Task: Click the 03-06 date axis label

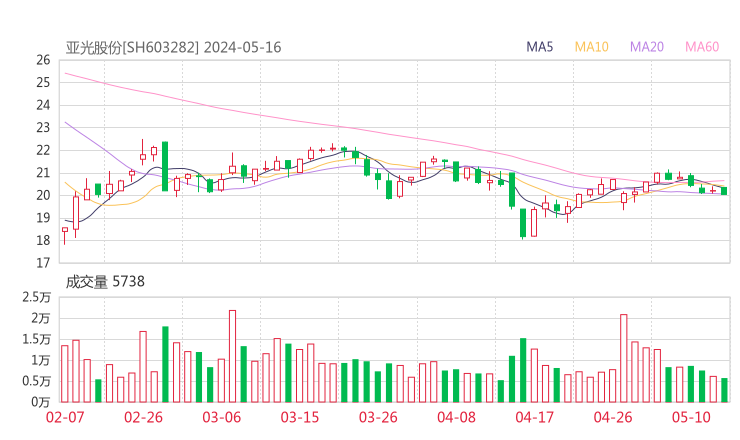Action: 222,417
